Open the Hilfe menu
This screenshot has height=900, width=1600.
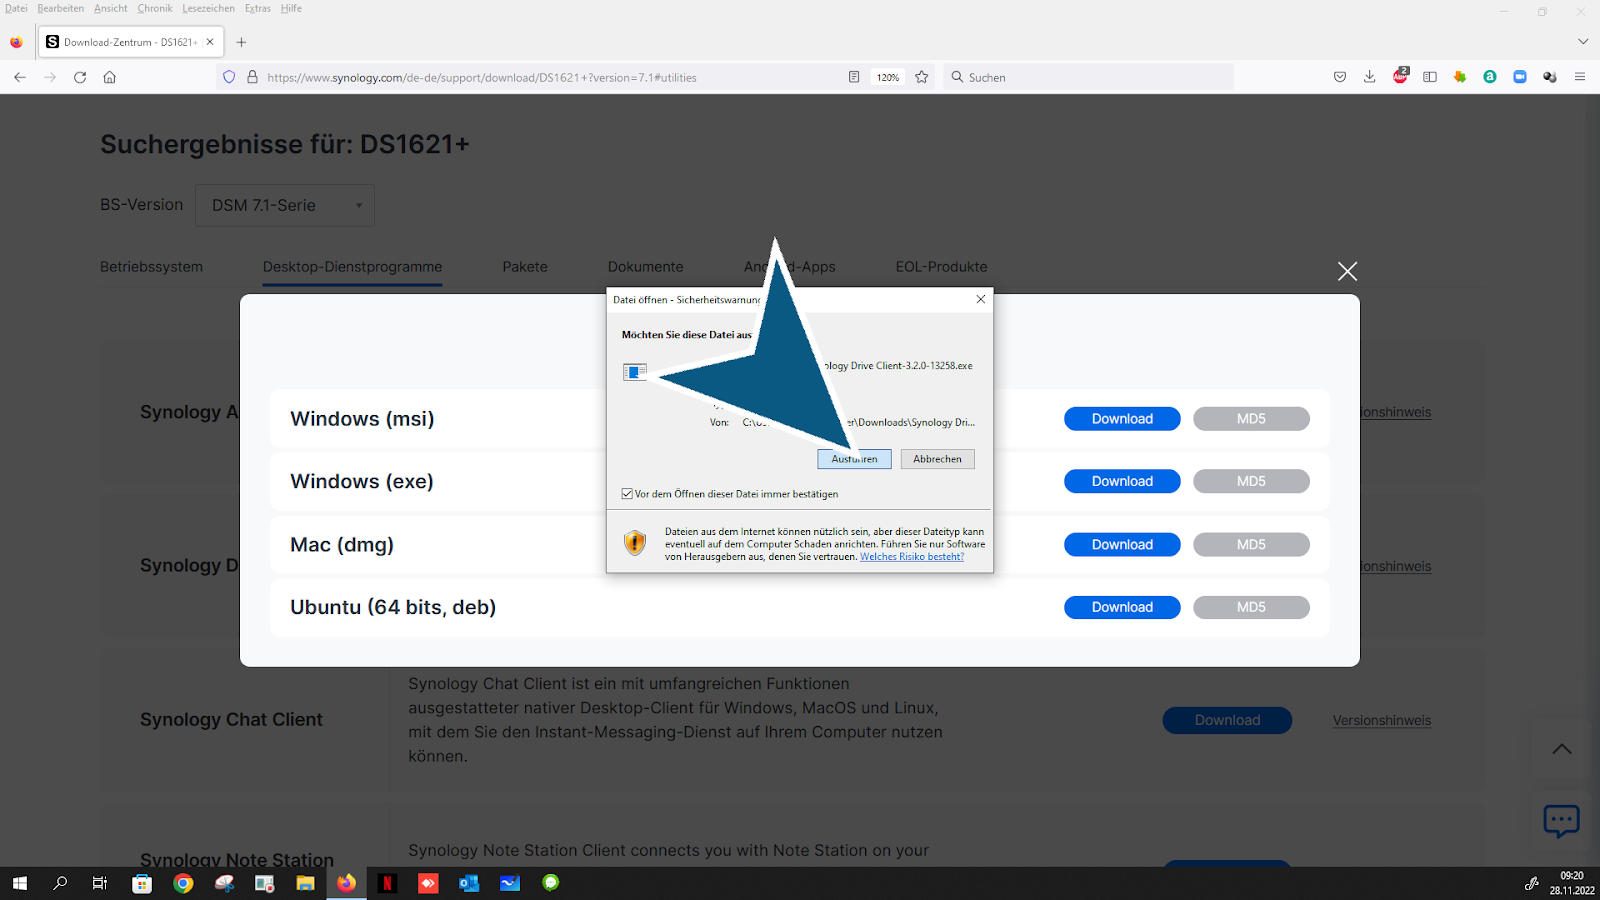(x=291, y=8)
